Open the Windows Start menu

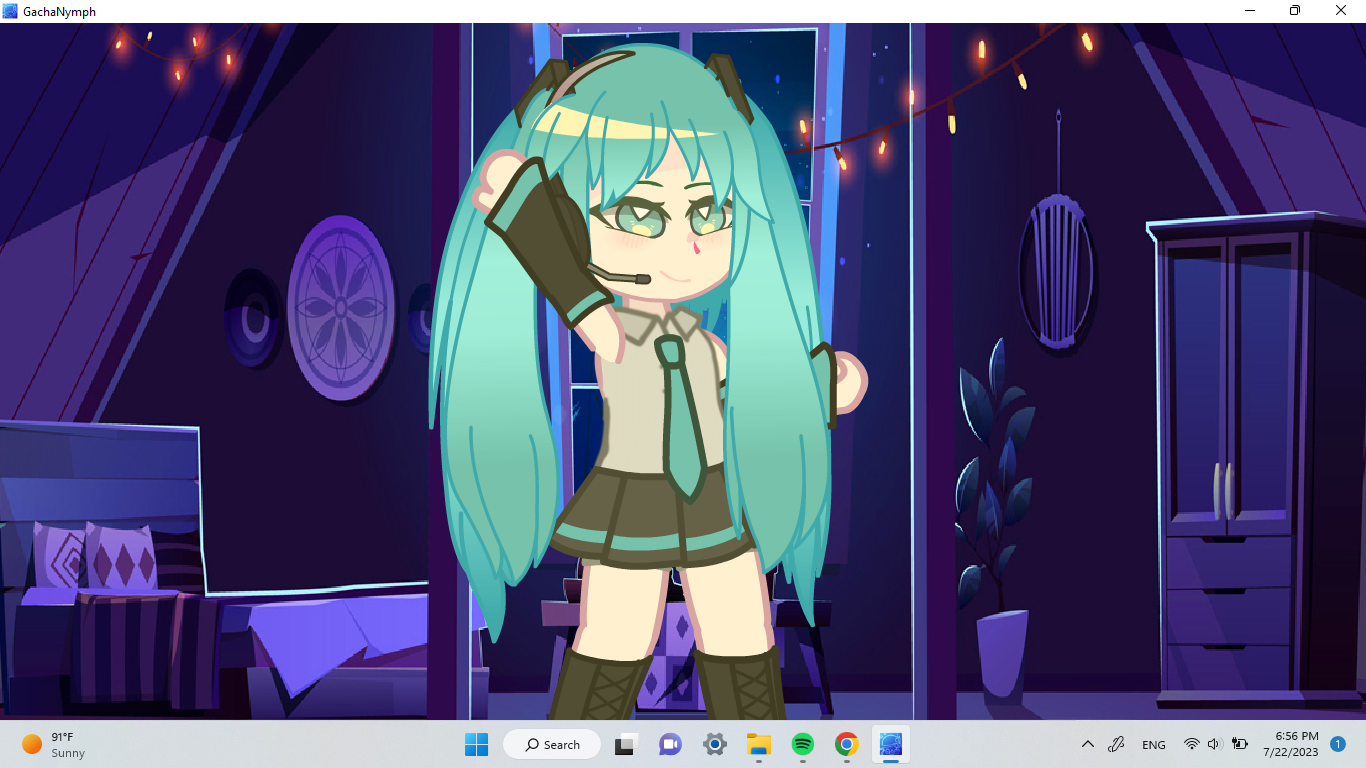point(476,744)
